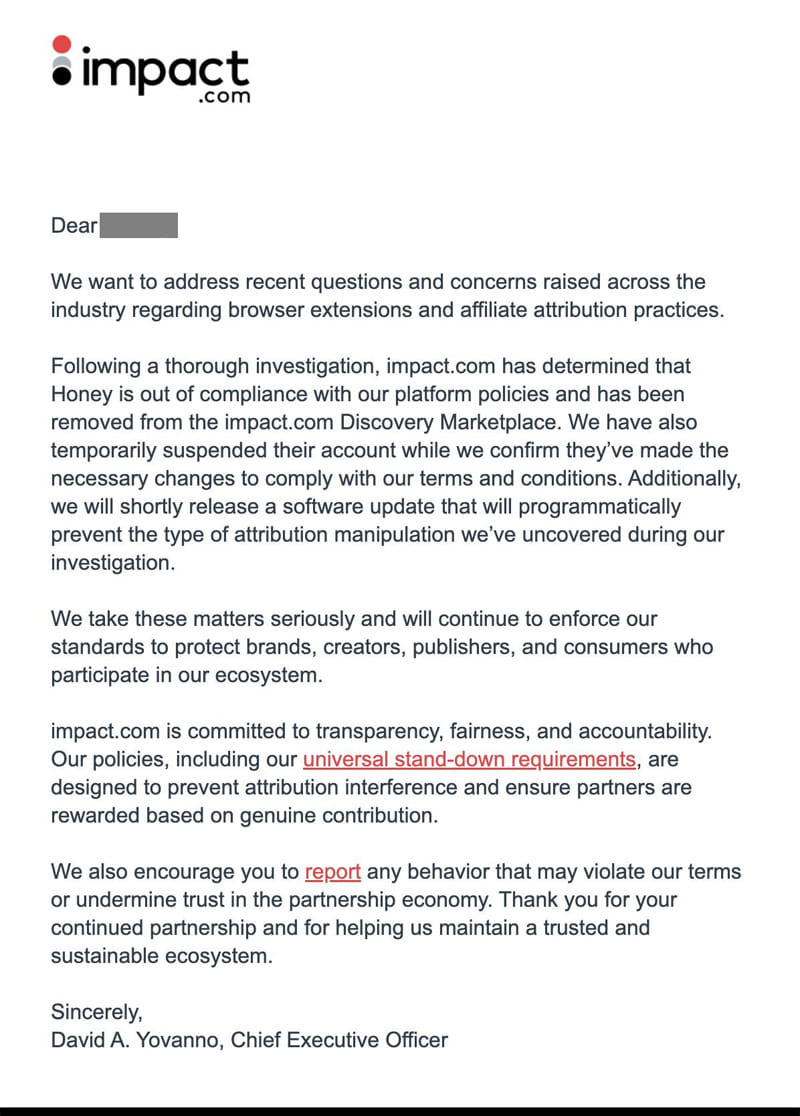The image size is (800, 1116).
Task: Click 'Chief Executive Officer' title text
Action: pyautogui.click(x=339, y=1040)
